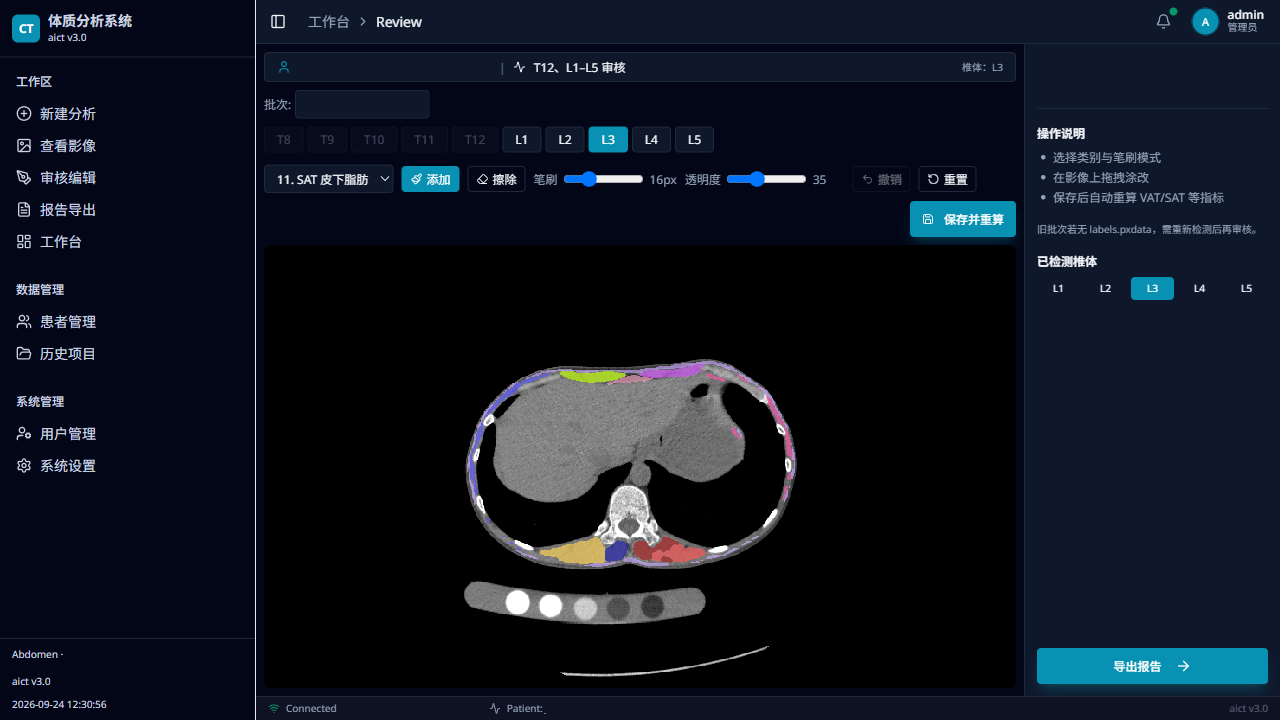Click the 审核编辑 pen icon
This screenshot has height=720, width=1280.
point(24,178)
